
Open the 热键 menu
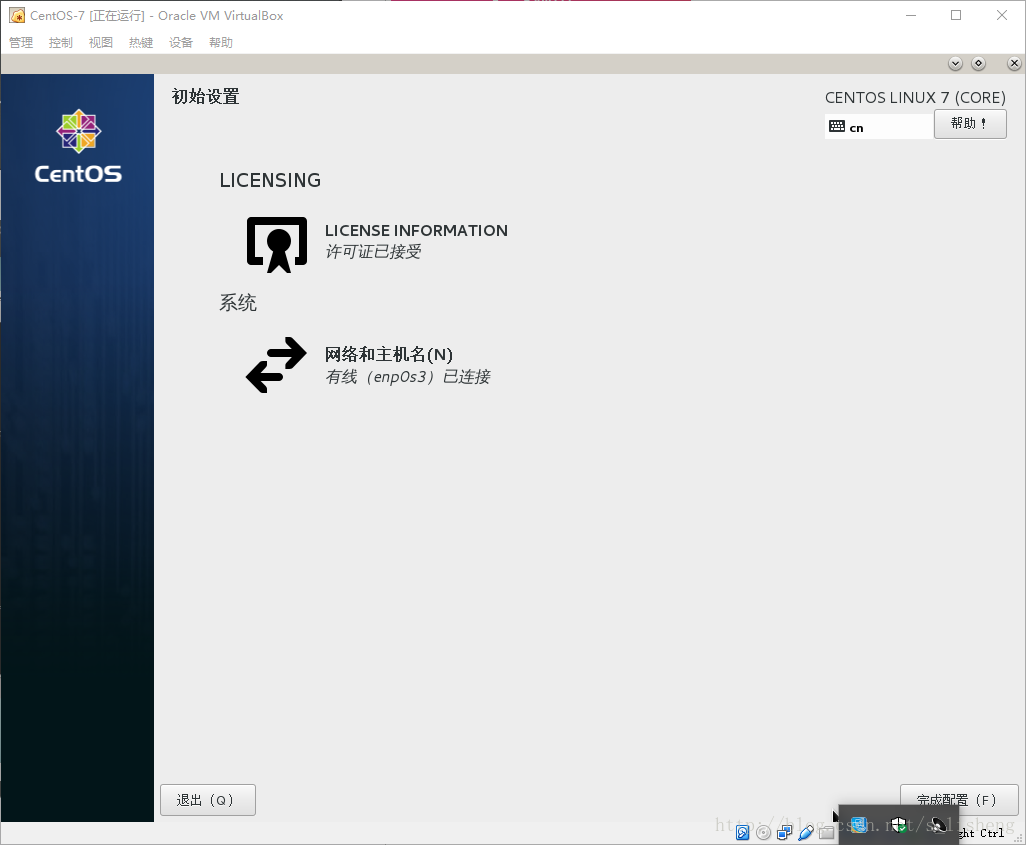pos(141,43)
